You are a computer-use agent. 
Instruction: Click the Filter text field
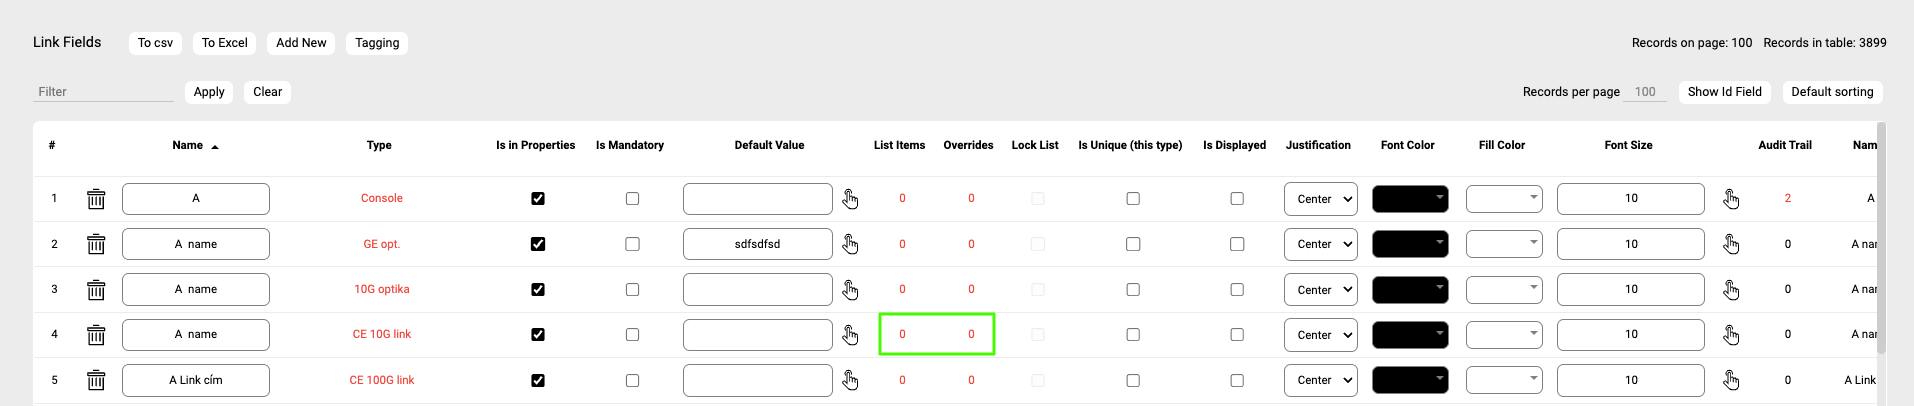103,92
